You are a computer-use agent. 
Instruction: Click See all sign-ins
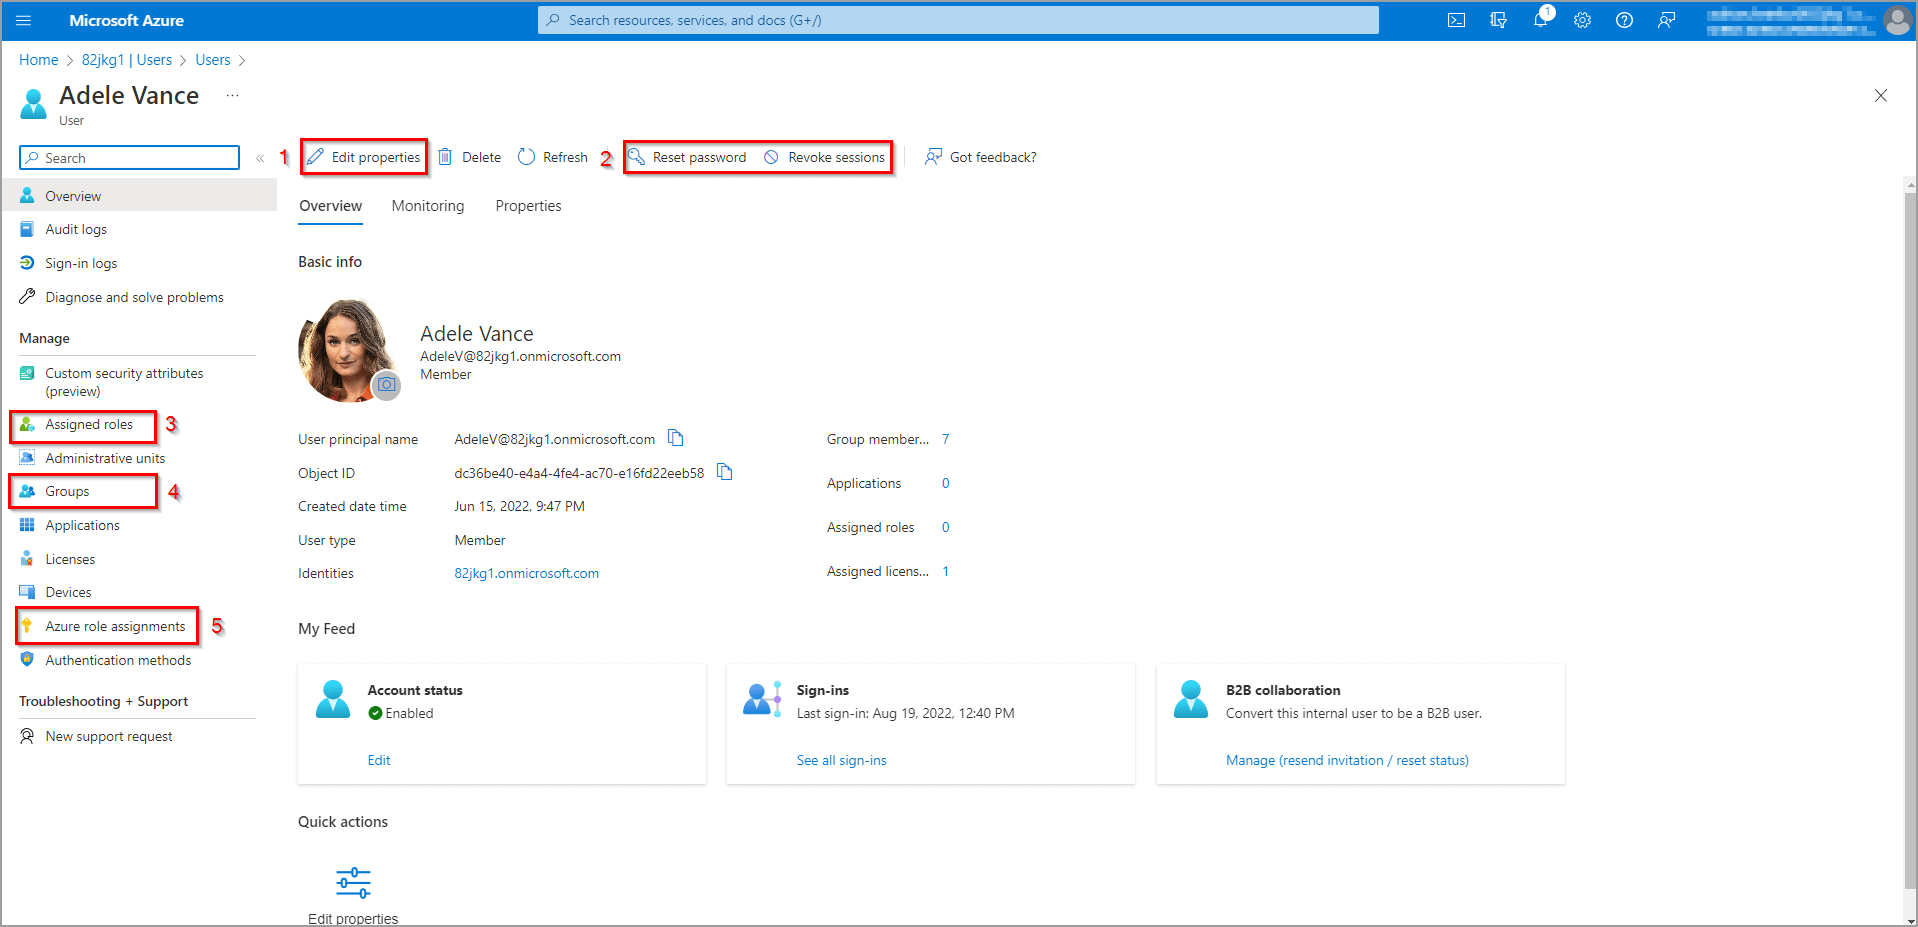click(x=842, y=760)
